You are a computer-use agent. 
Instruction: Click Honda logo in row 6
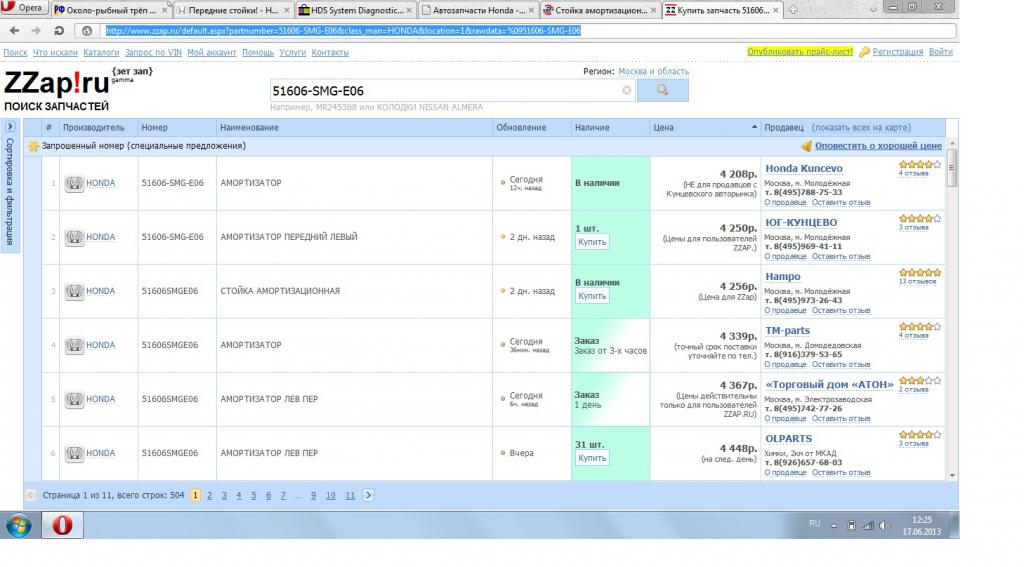point(74,453)
